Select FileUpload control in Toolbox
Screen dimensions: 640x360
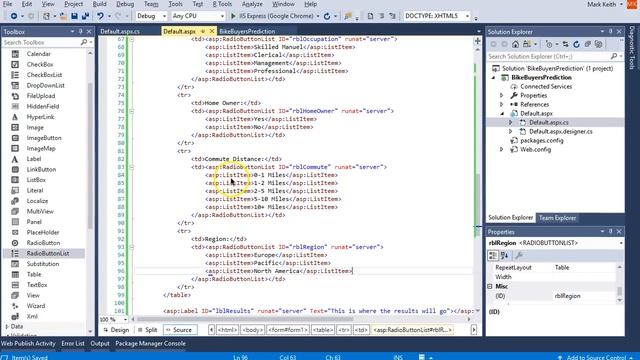click(41, 96)
